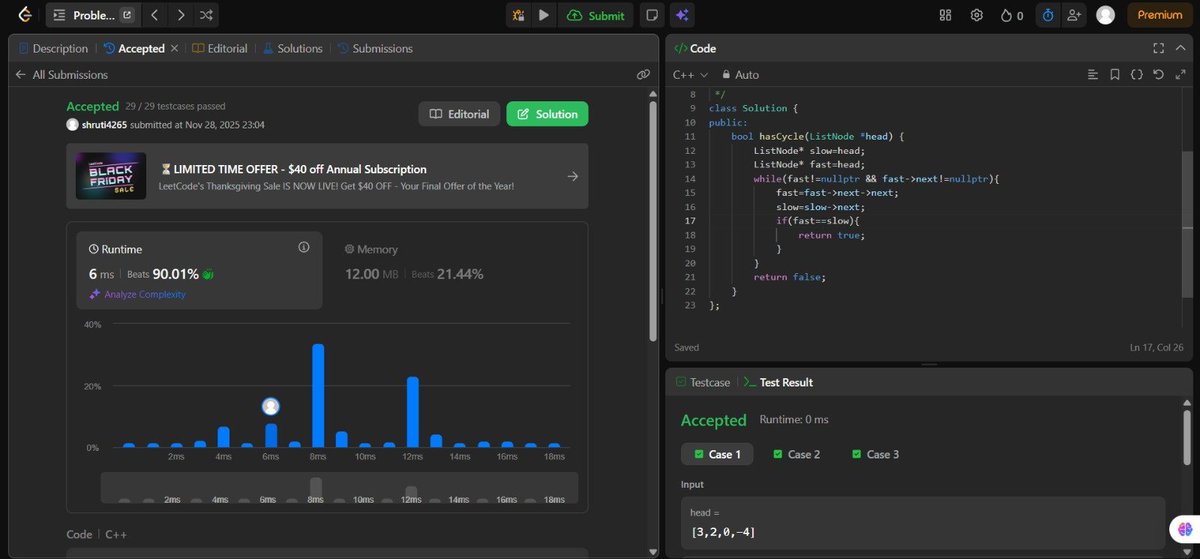1200x559 pixels.
Task: Open the Black Friday offer banner
Action: click(x=327, y=176)
